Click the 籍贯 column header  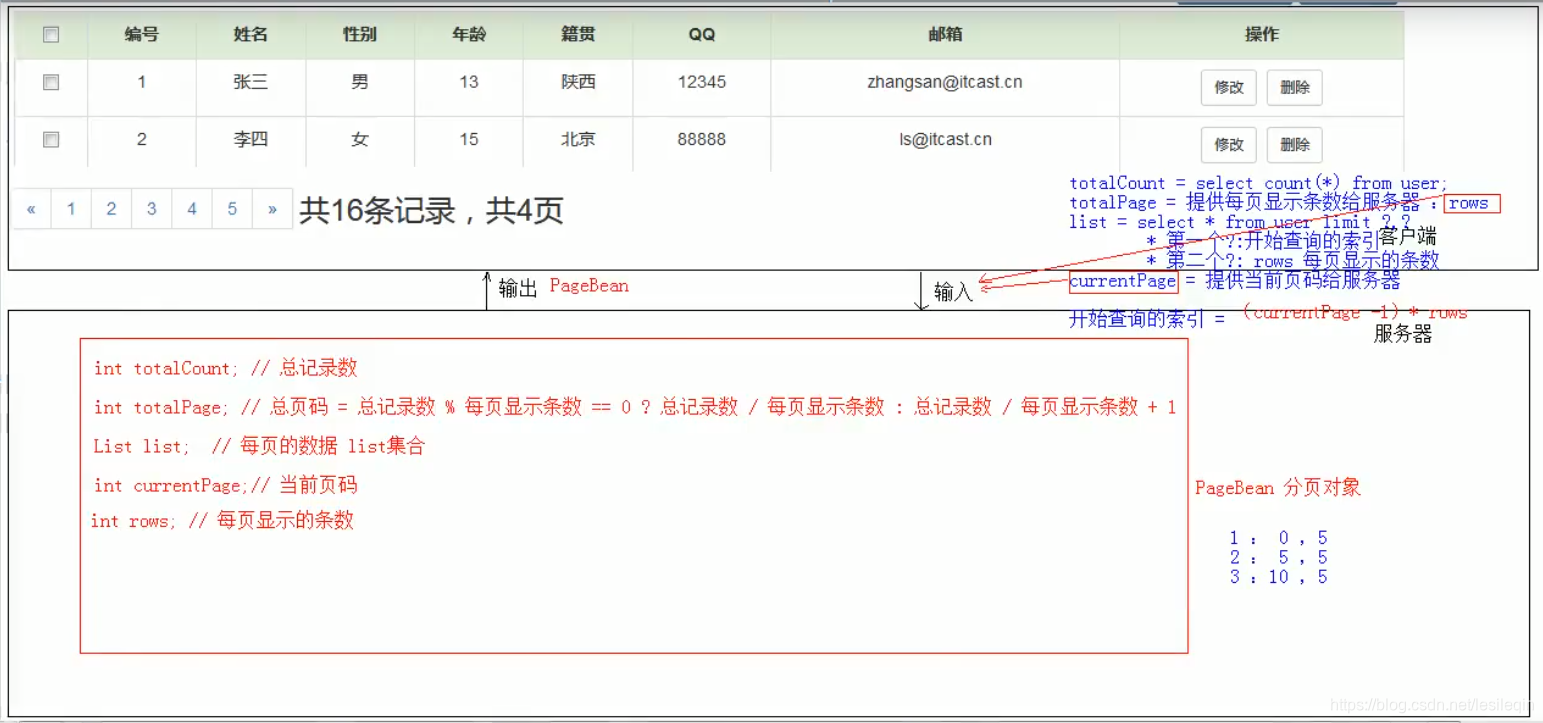click(578, 35)
